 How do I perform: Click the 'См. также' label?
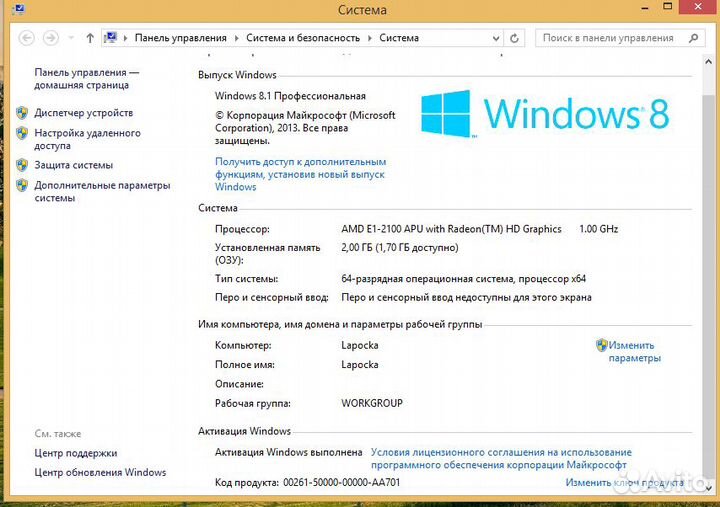click(x=57, y=434)
